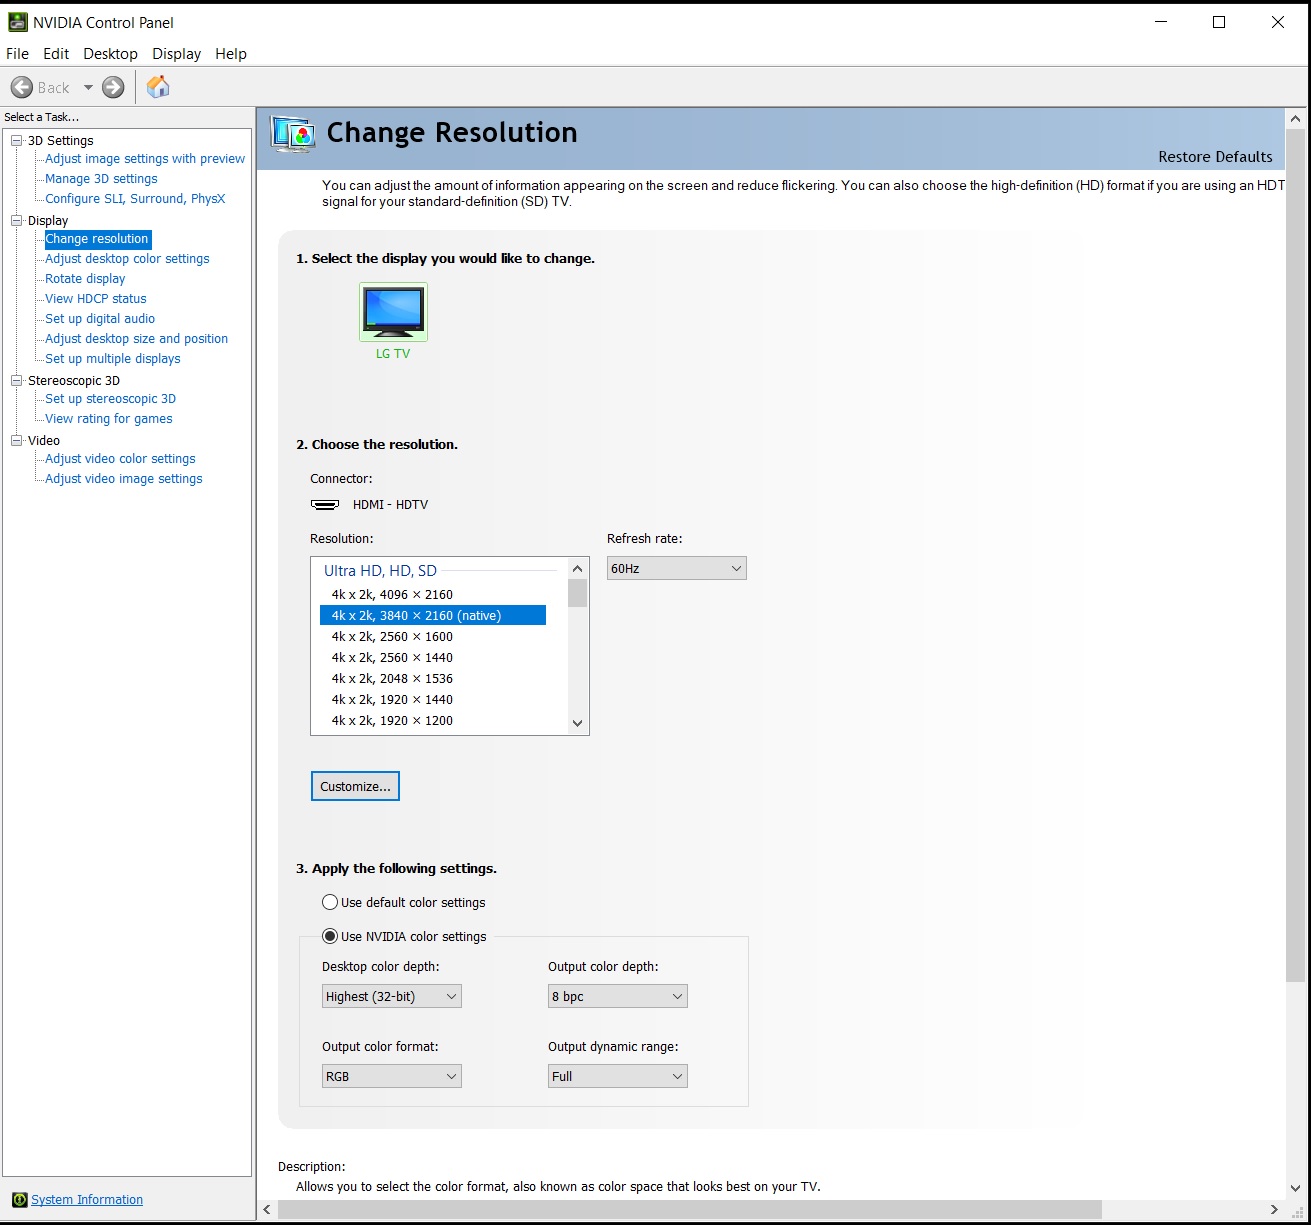Image resolution: width=1311 pixels, height=1225 pixels.
Task: Open Adjust video color settings
Action: (120, 459)
